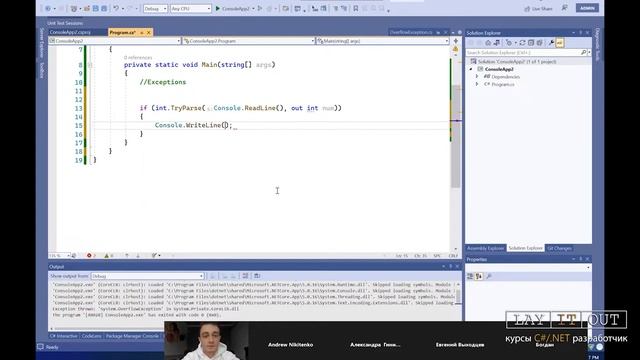The width and height of the screenshot is (640, 360).
Task: Switch to the Git Changes tab
Action: [559, 248]
